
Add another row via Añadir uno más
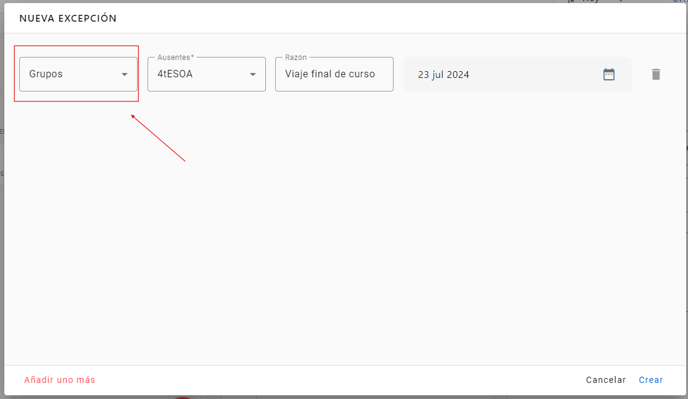point(60,380)
